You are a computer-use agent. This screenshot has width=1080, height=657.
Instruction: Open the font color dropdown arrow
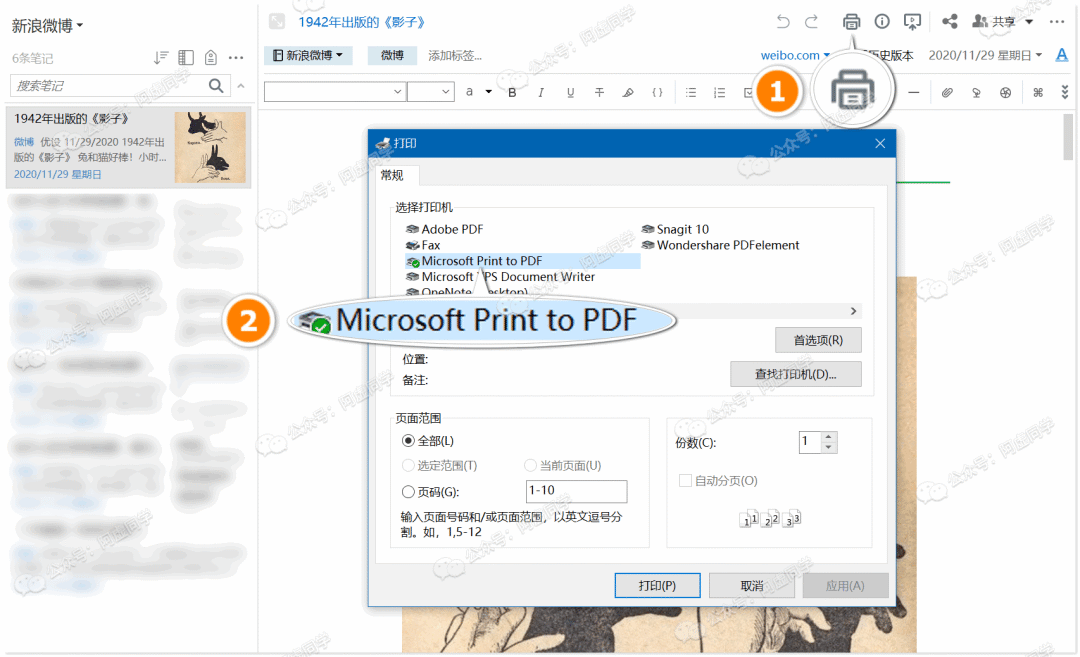tap(488, 92)
